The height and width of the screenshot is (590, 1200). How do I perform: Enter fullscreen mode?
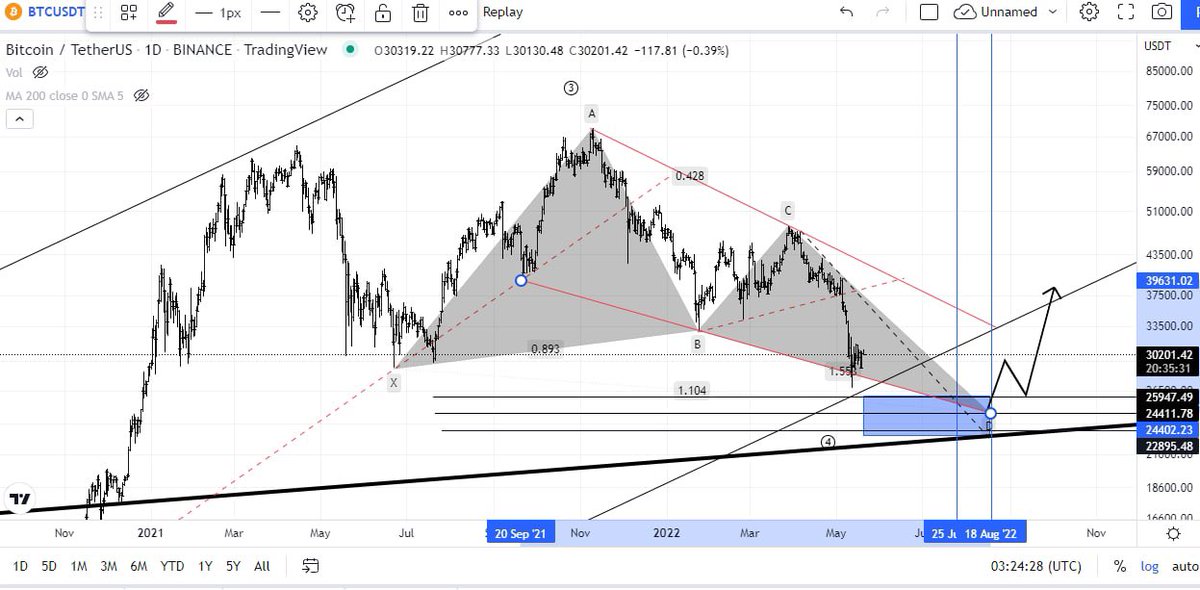(x=1125, y=12)
